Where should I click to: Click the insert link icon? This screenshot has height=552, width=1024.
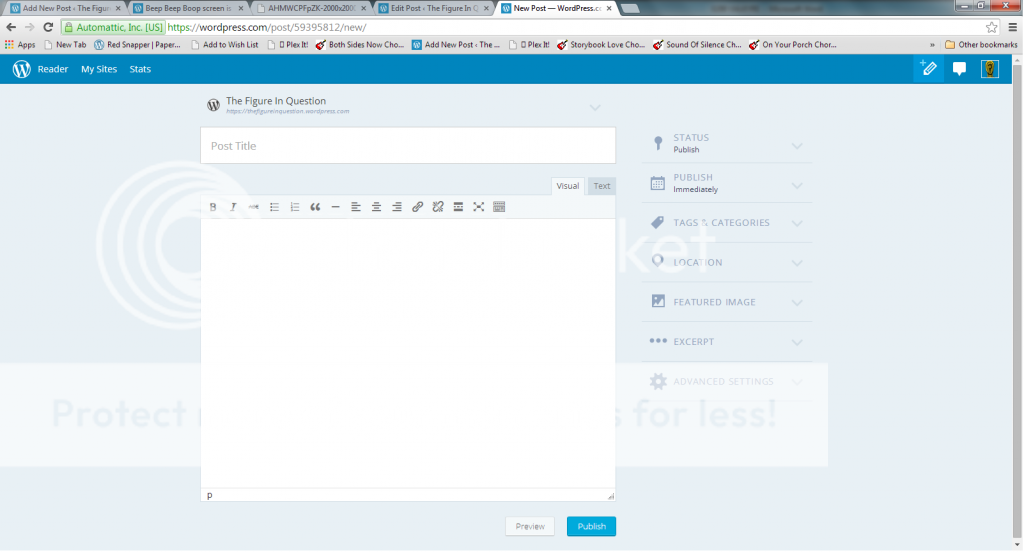click(x=417, y=207)
